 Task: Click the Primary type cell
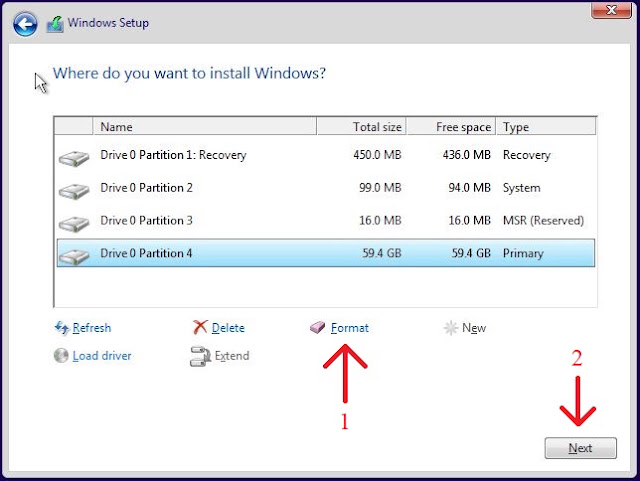pos(523,254)
